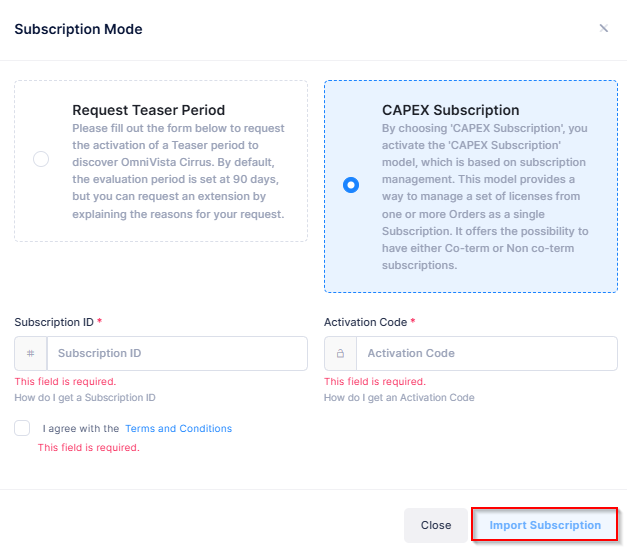The height and width of the screenshot is (555, 627).
Task: Click the CAPEX Subscription card heading
Action: point(450,110)
